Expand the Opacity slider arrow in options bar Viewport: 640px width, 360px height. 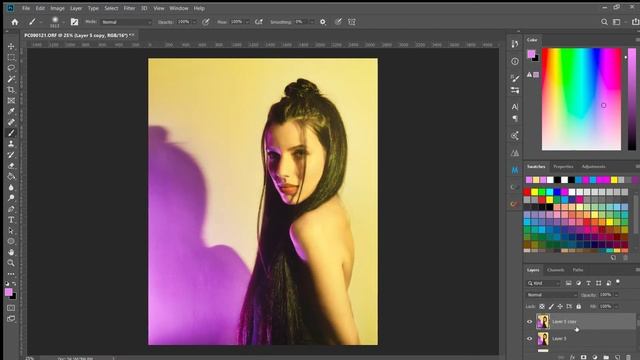pyautogui.click(x=194, y=22)
